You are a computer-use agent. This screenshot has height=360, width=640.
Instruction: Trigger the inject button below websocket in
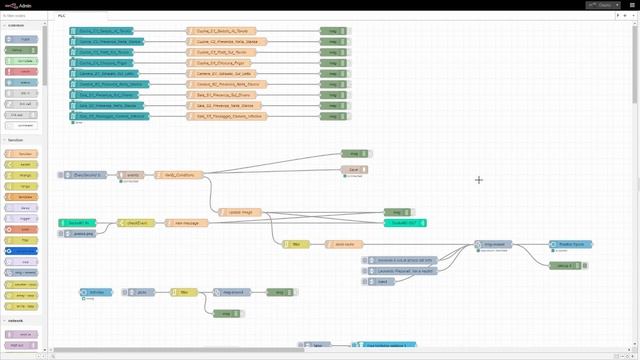click(60, 233)
